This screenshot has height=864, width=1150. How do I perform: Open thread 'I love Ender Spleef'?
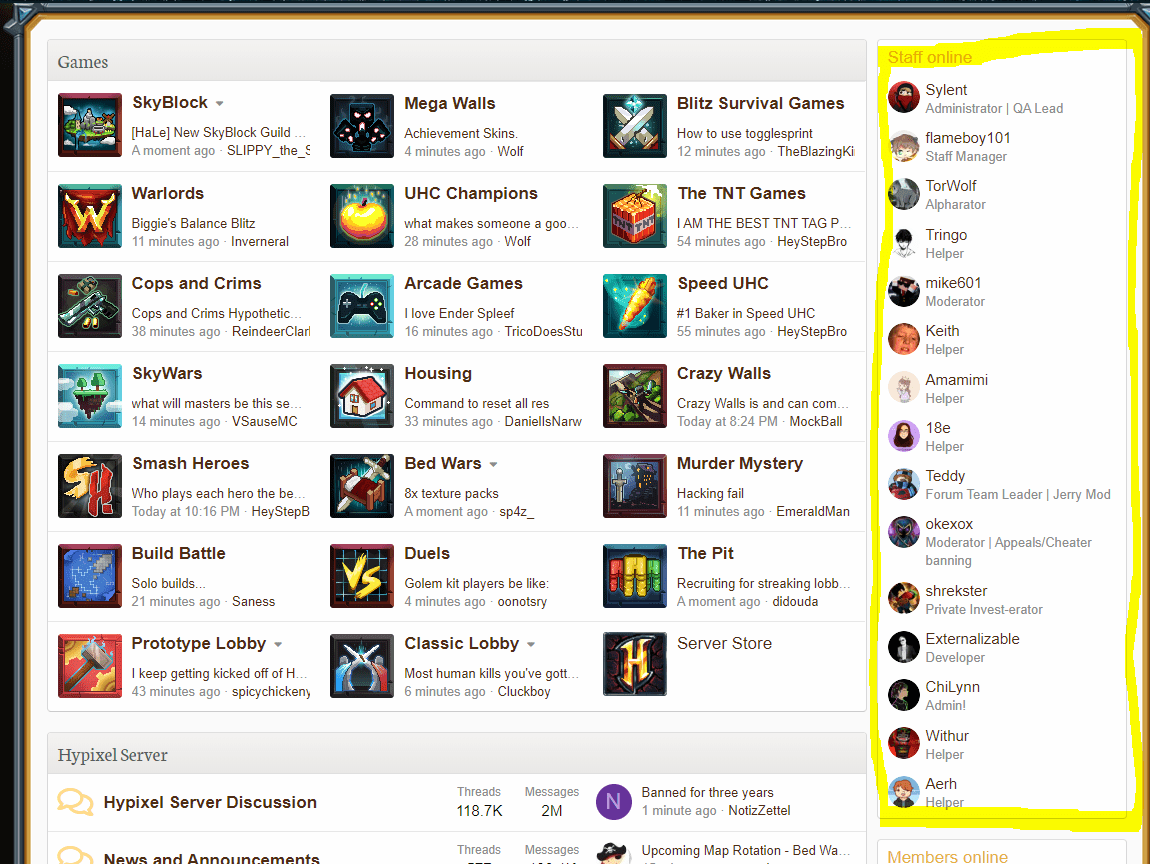[459, 314]
